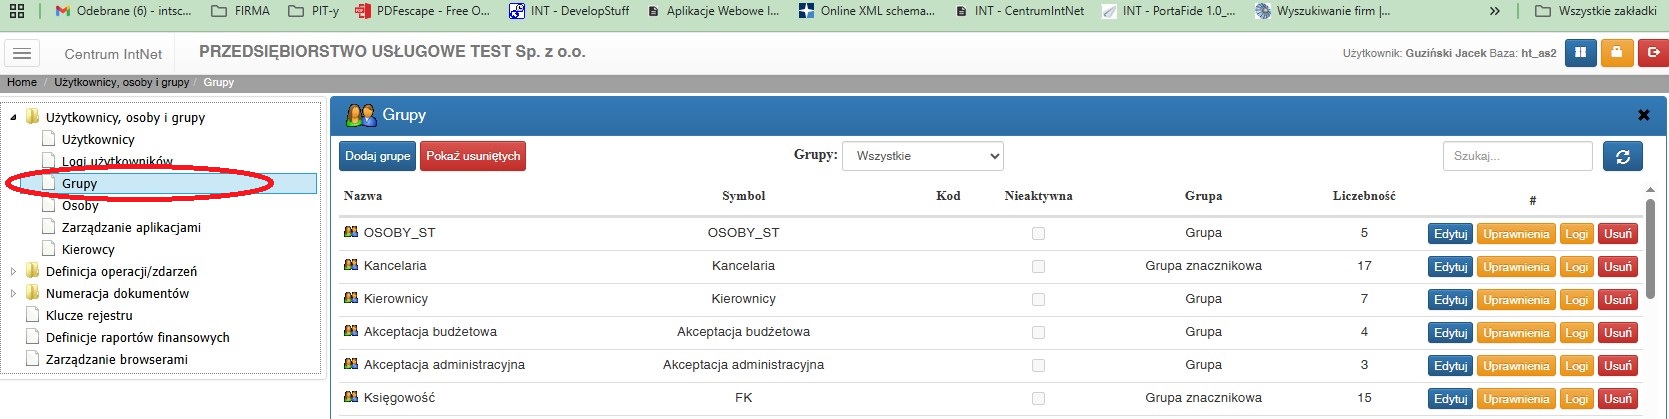Expand Definicja operacji/zdarzeń tree node

(x=13, y=271)
